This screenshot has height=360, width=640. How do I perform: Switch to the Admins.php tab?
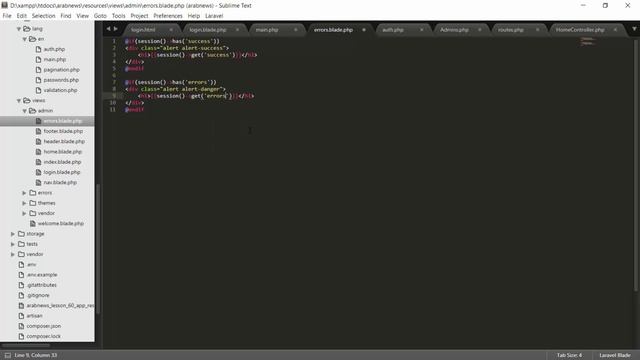454,30
